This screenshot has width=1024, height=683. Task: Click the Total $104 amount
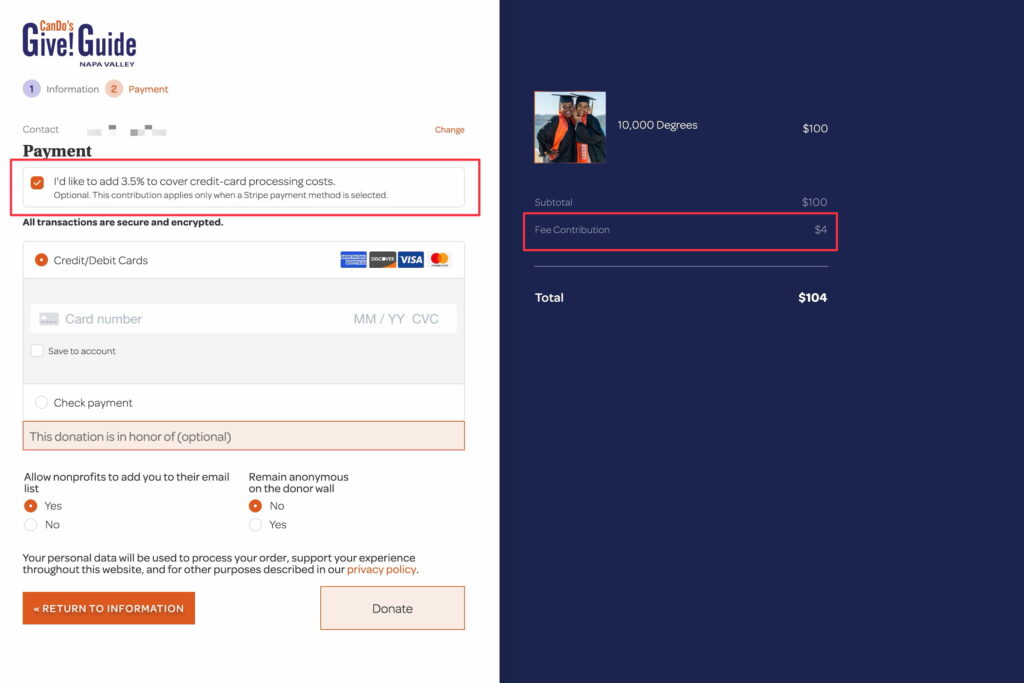point(812,297)
